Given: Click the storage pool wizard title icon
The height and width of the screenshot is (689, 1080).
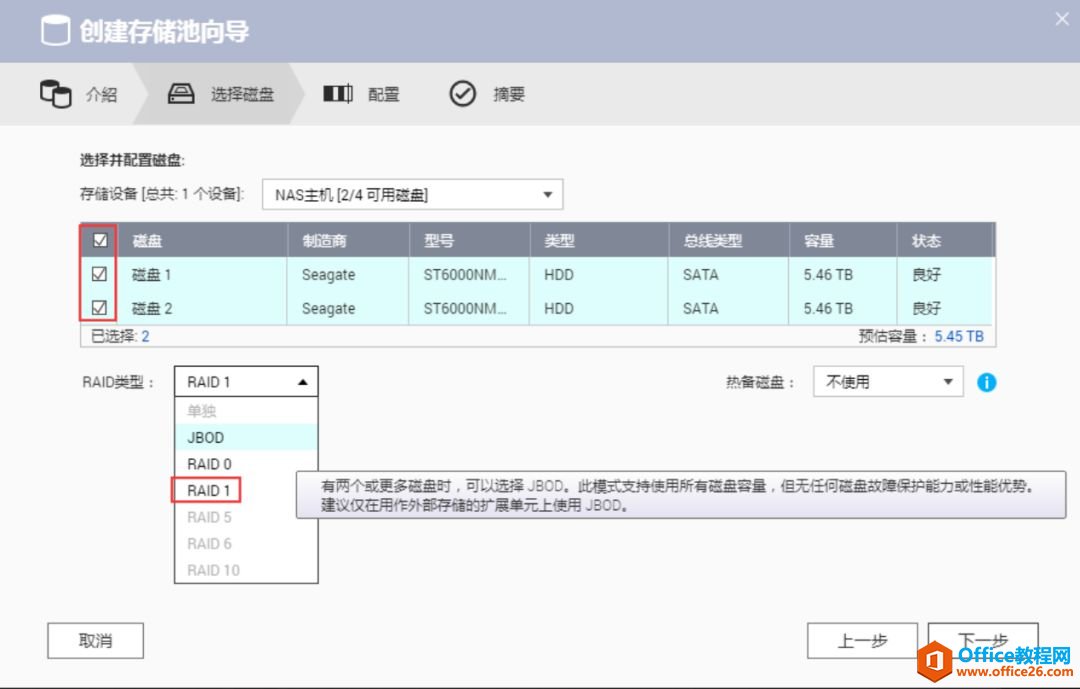Looking at the screenshot, I should click(56, 31).
